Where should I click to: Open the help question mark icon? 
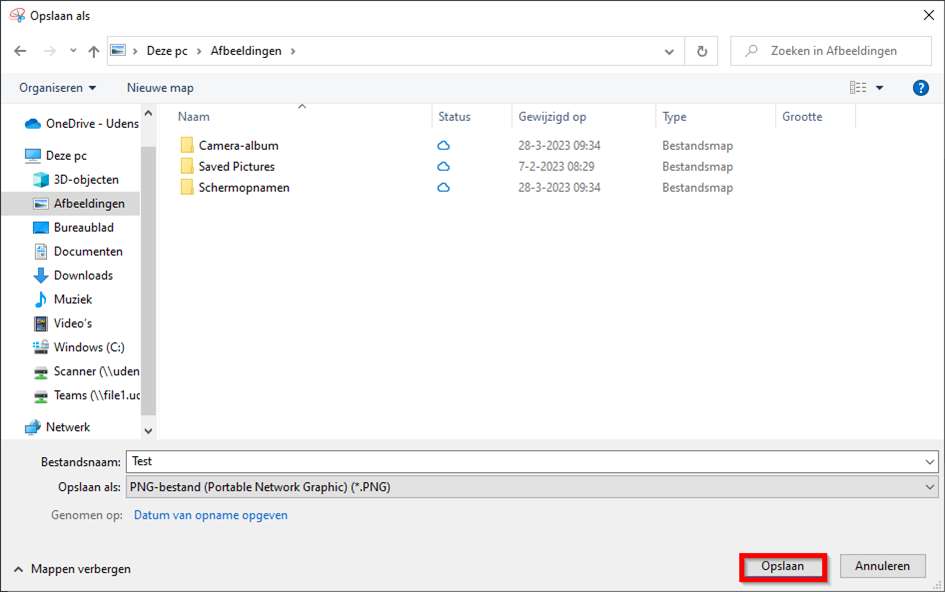tap(921, 88)
